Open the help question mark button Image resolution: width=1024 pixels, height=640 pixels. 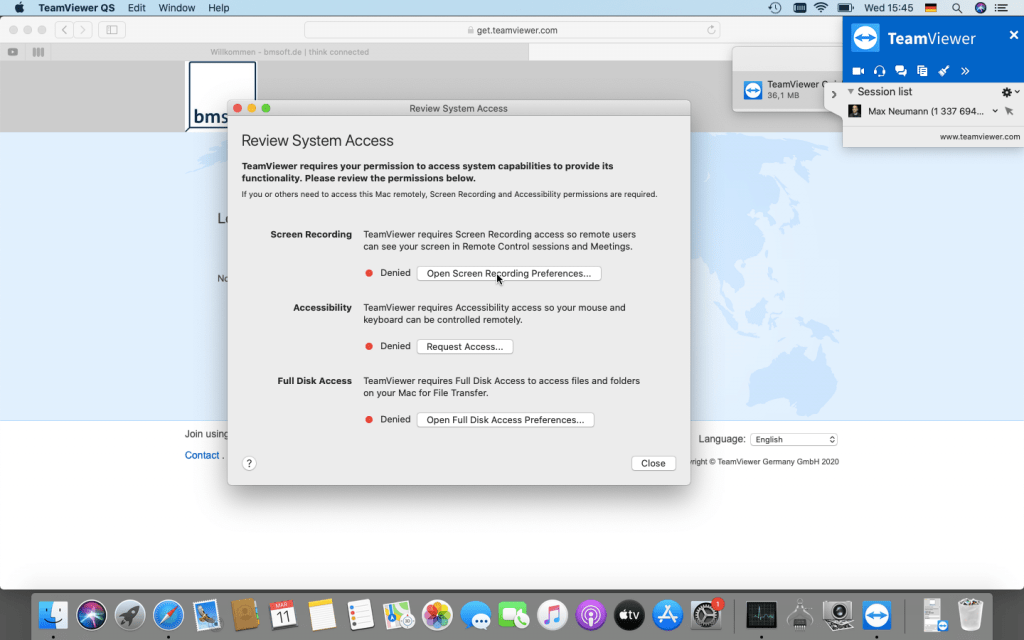pyautogui.click(x=249, y=463)
